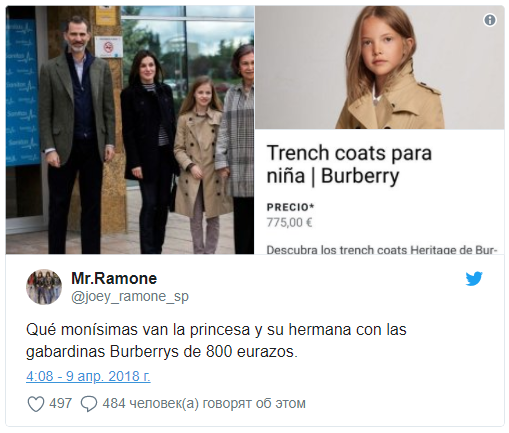Open '484 человек(а) говорят об этом' conversation

click(x=204, y=404)
